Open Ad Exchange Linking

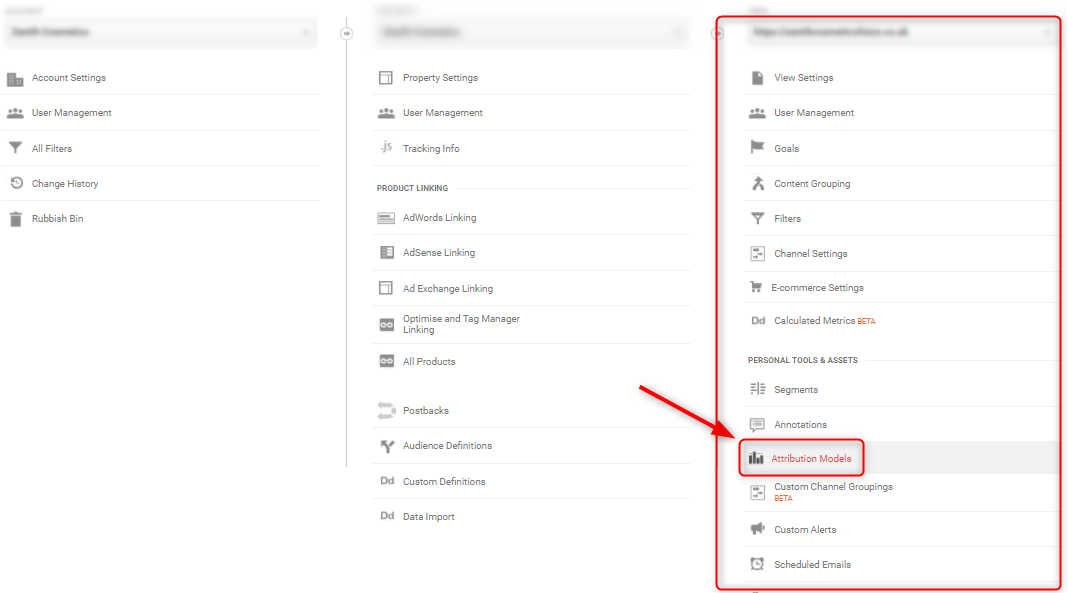(447, 289)
